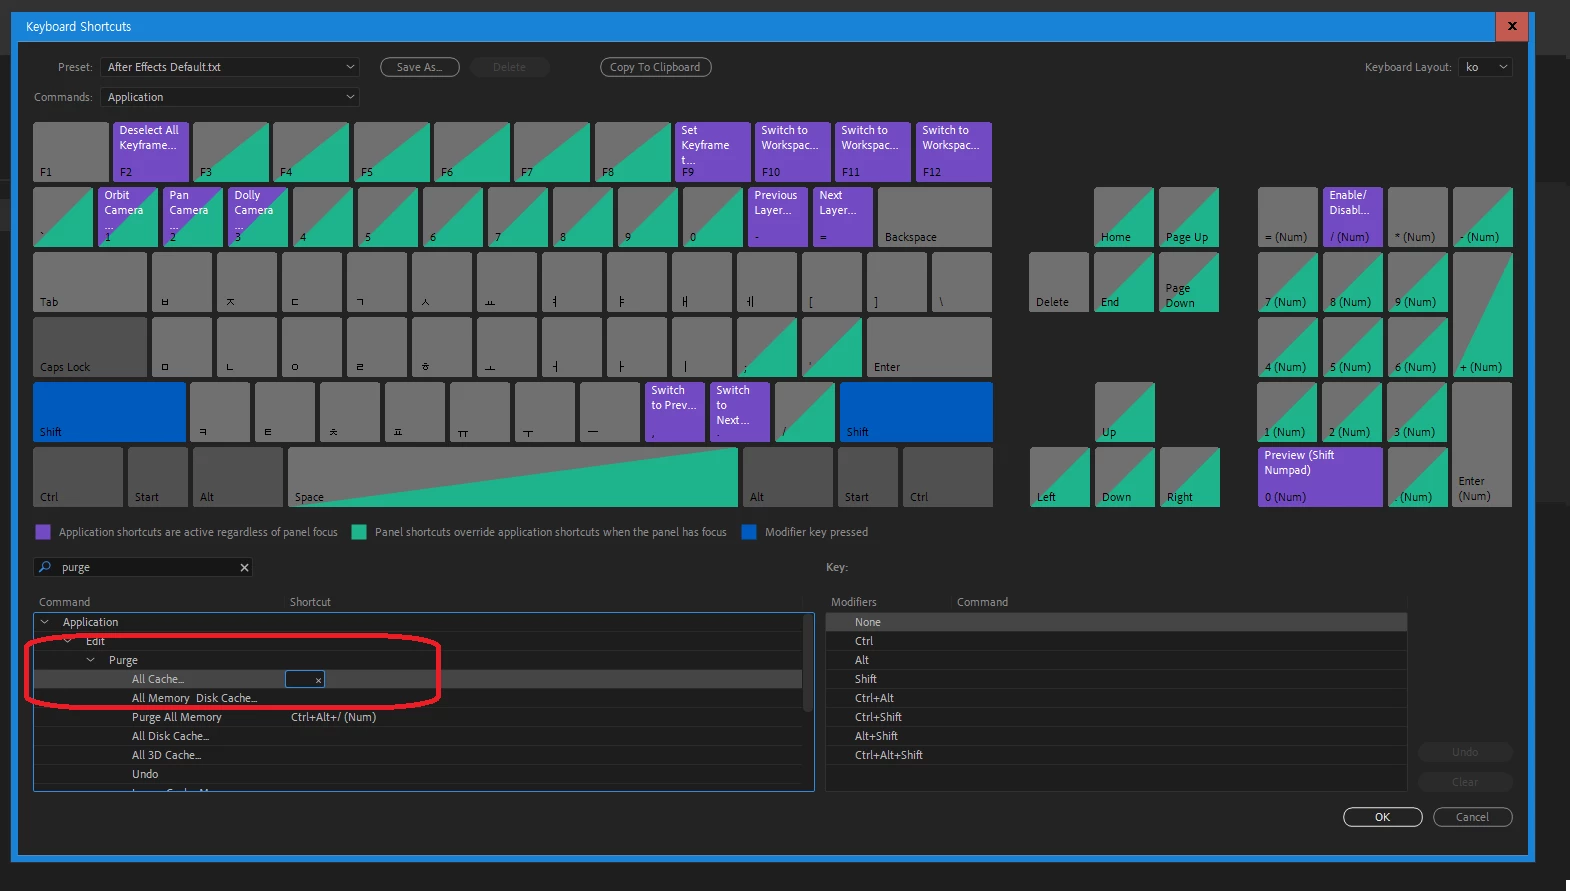This screenshot has height=891, width=1570.
Task: Click the Space bar key
Action: [513, 477]
